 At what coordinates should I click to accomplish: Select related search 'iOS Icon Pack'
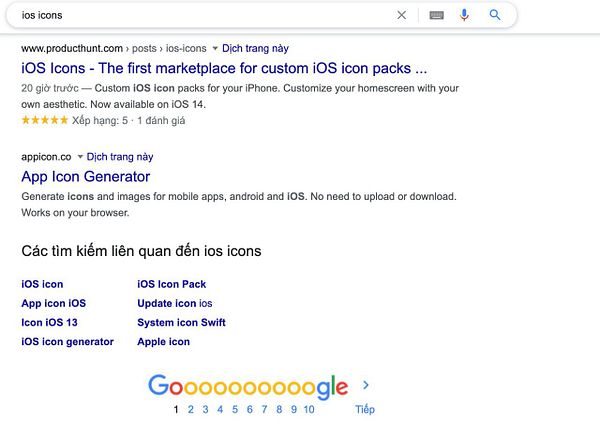point(171,284)
